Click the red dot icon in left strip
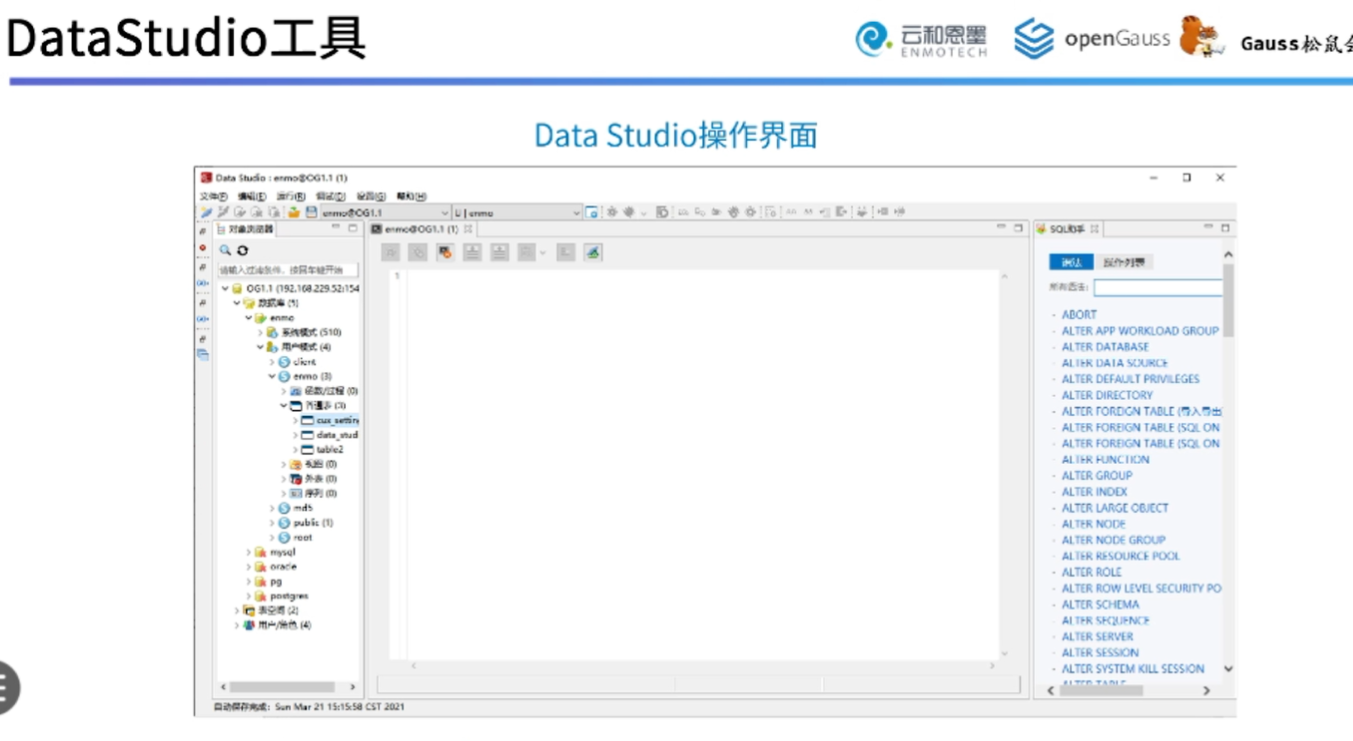Viewport: 1353px width, 741px height. click(x=203, y=248)
